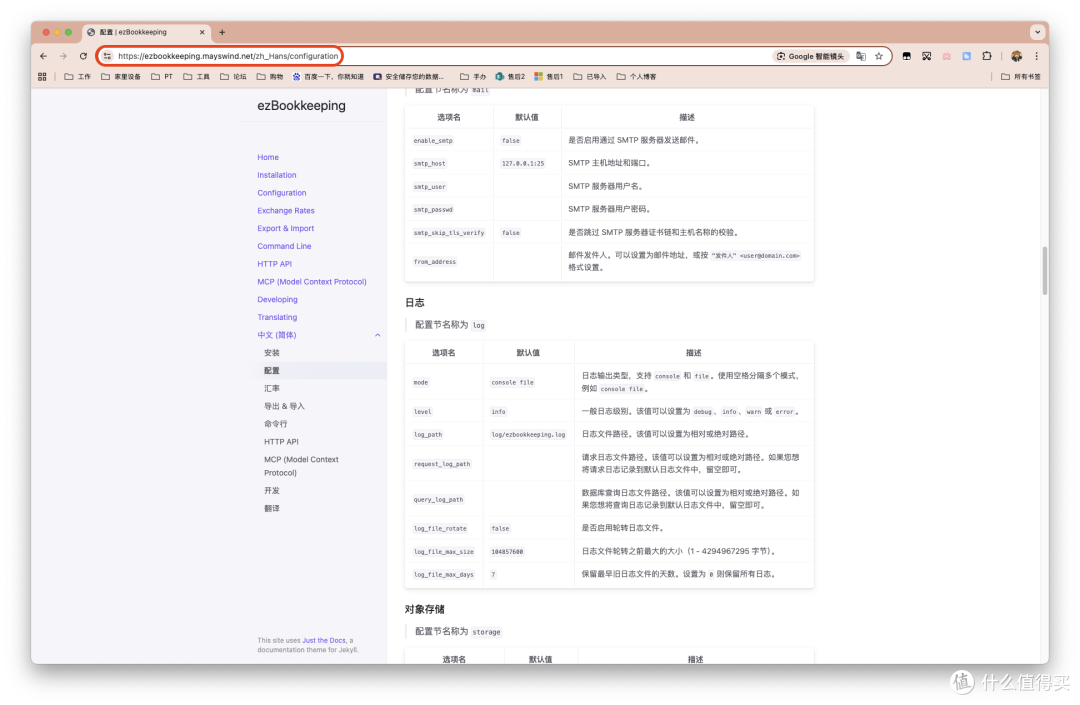Screen dimensions: 1080x705
Task: Open the apps grid in bookmarks bar
Action: point(42,77)
